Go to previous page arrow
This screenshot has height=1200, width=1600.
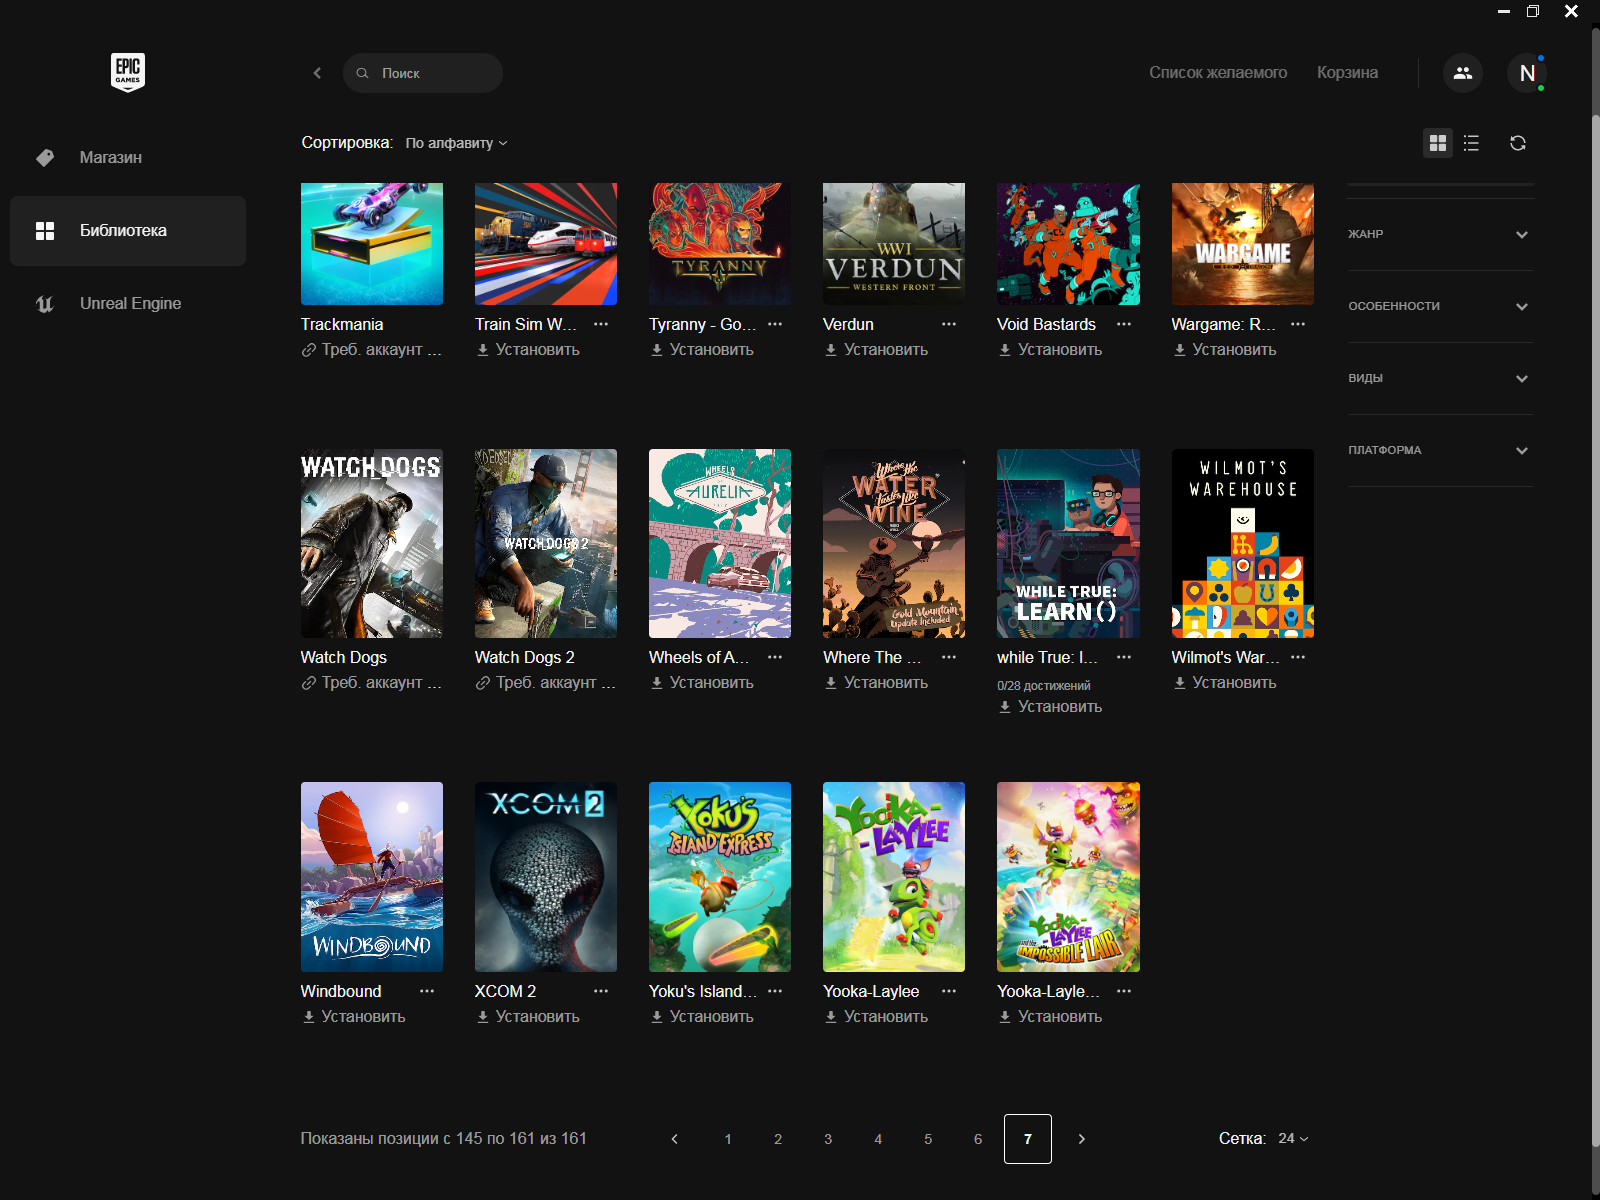[675, 1139]
